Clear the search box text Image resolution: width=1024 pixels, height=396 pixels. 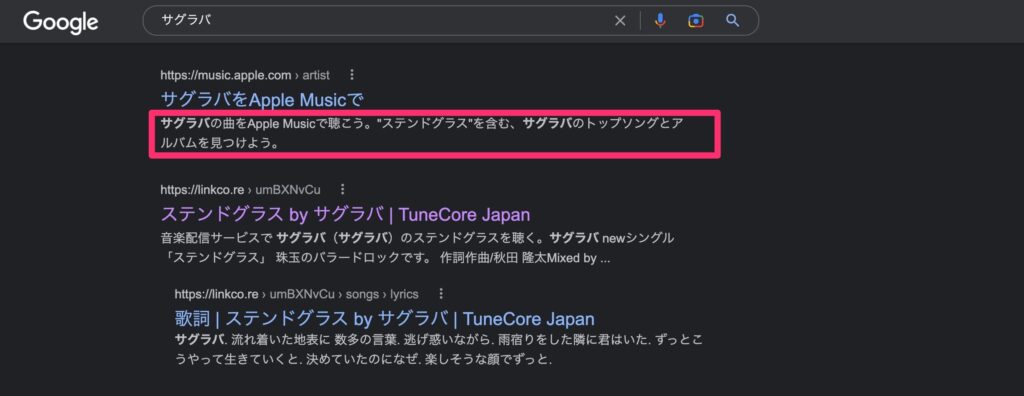620,21
